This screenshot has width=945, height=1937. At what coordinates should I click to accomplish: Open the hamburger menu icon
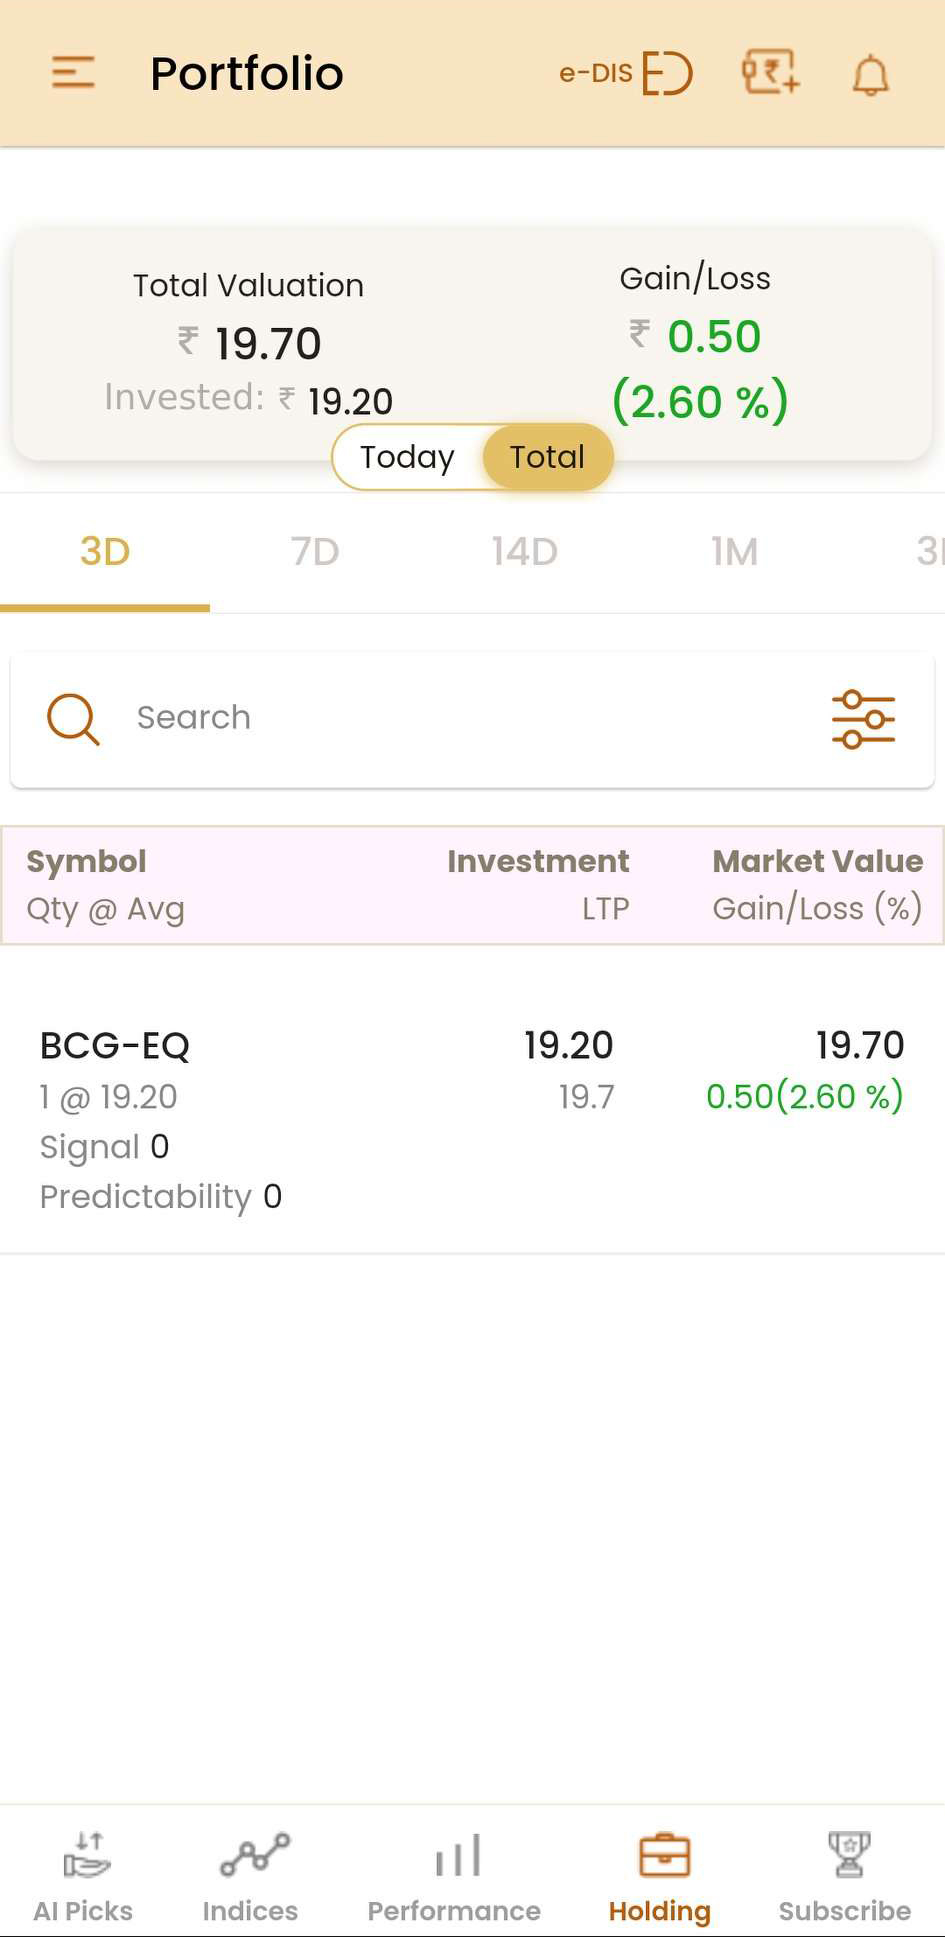[x=73, y=73]
